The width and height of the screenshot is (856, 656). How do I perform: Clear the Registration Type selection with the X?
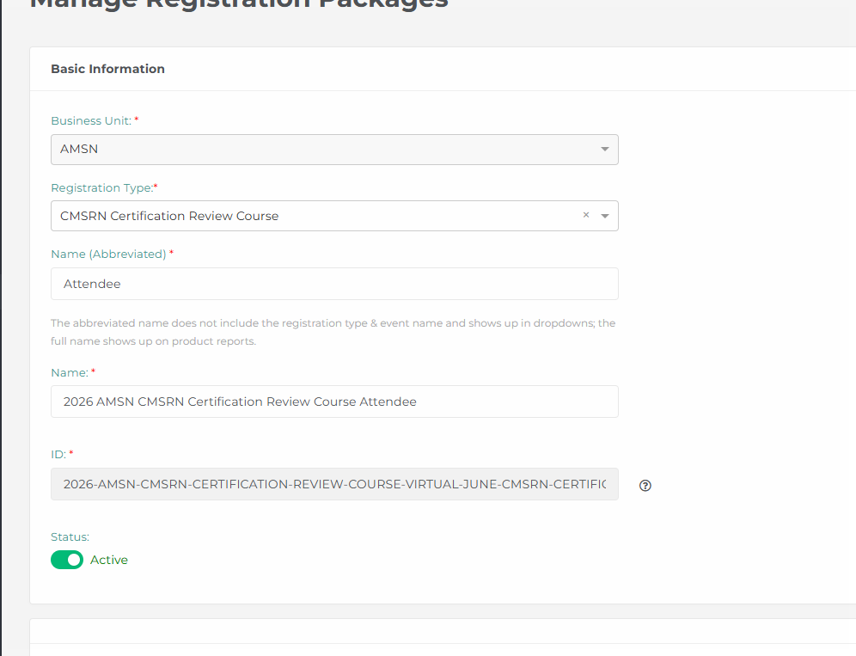tap(586, 215)
